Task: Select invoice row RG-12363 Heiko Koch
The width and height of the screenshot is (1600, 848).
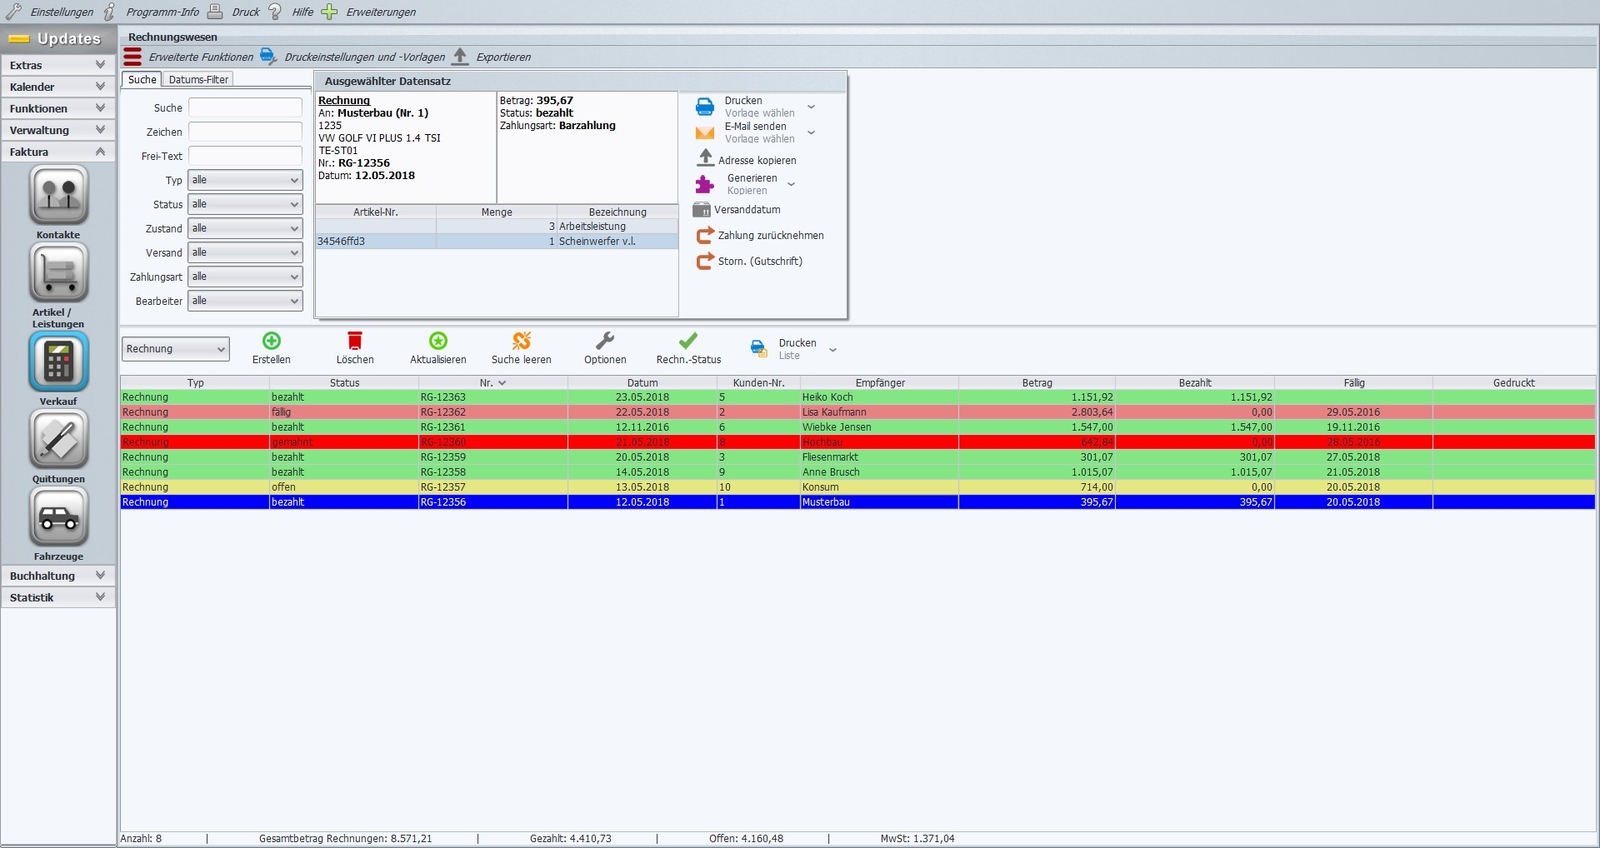Action: (858, 397)
